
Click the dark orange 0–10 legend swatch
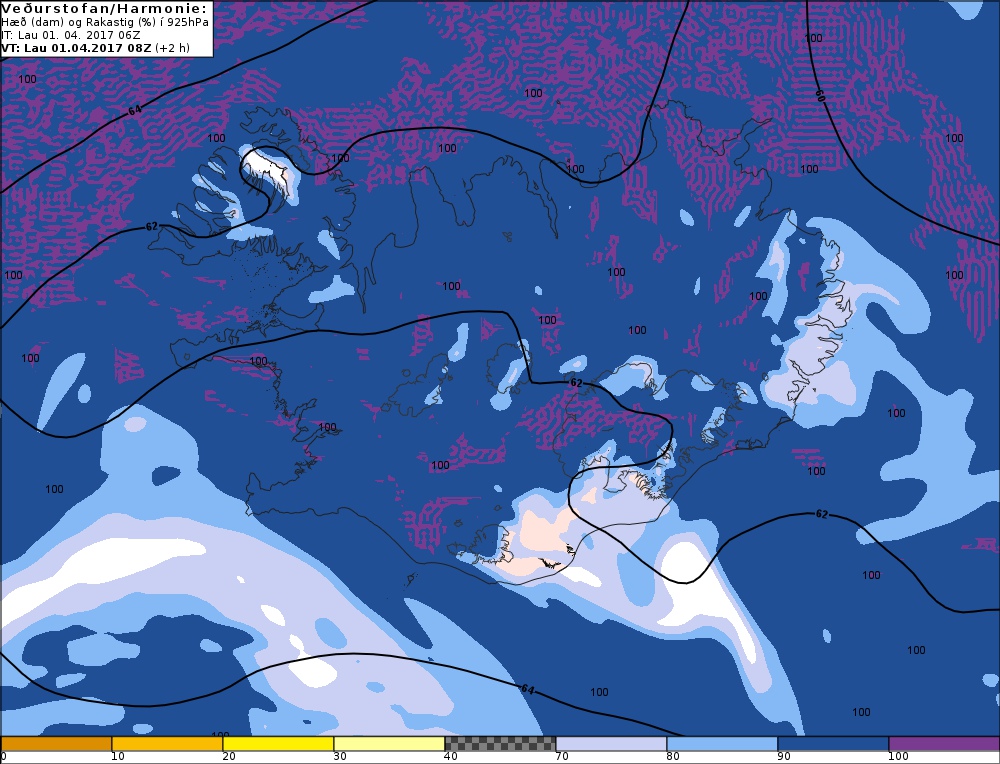(56, 744)
